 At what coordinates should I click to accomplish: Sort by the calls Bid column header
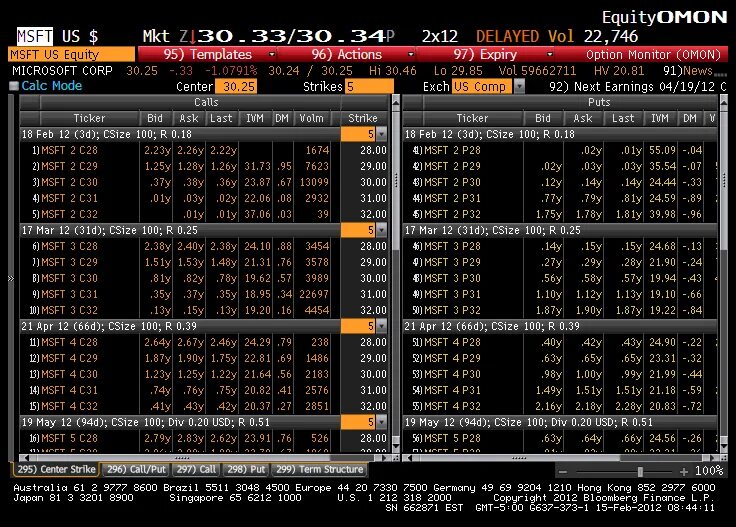(155, 118)
